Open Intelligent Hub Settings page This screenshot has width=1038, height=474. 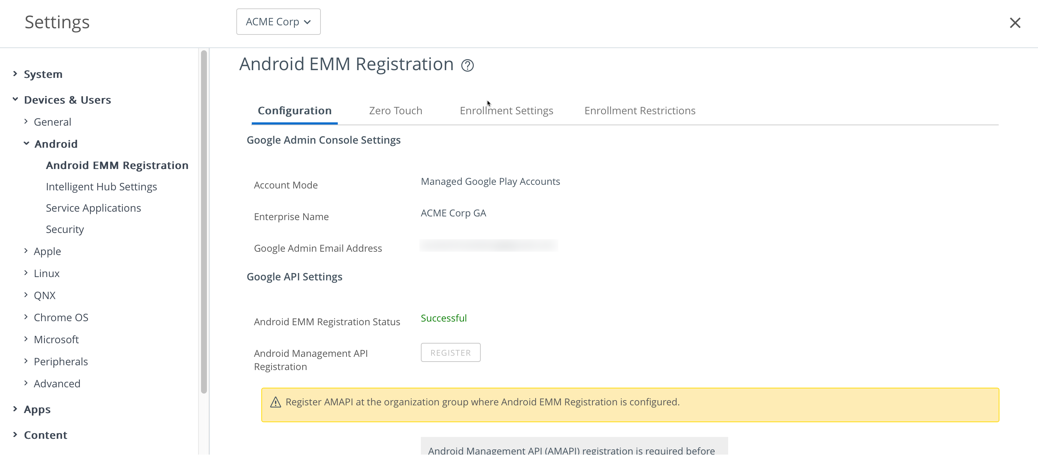pos(101,187)
